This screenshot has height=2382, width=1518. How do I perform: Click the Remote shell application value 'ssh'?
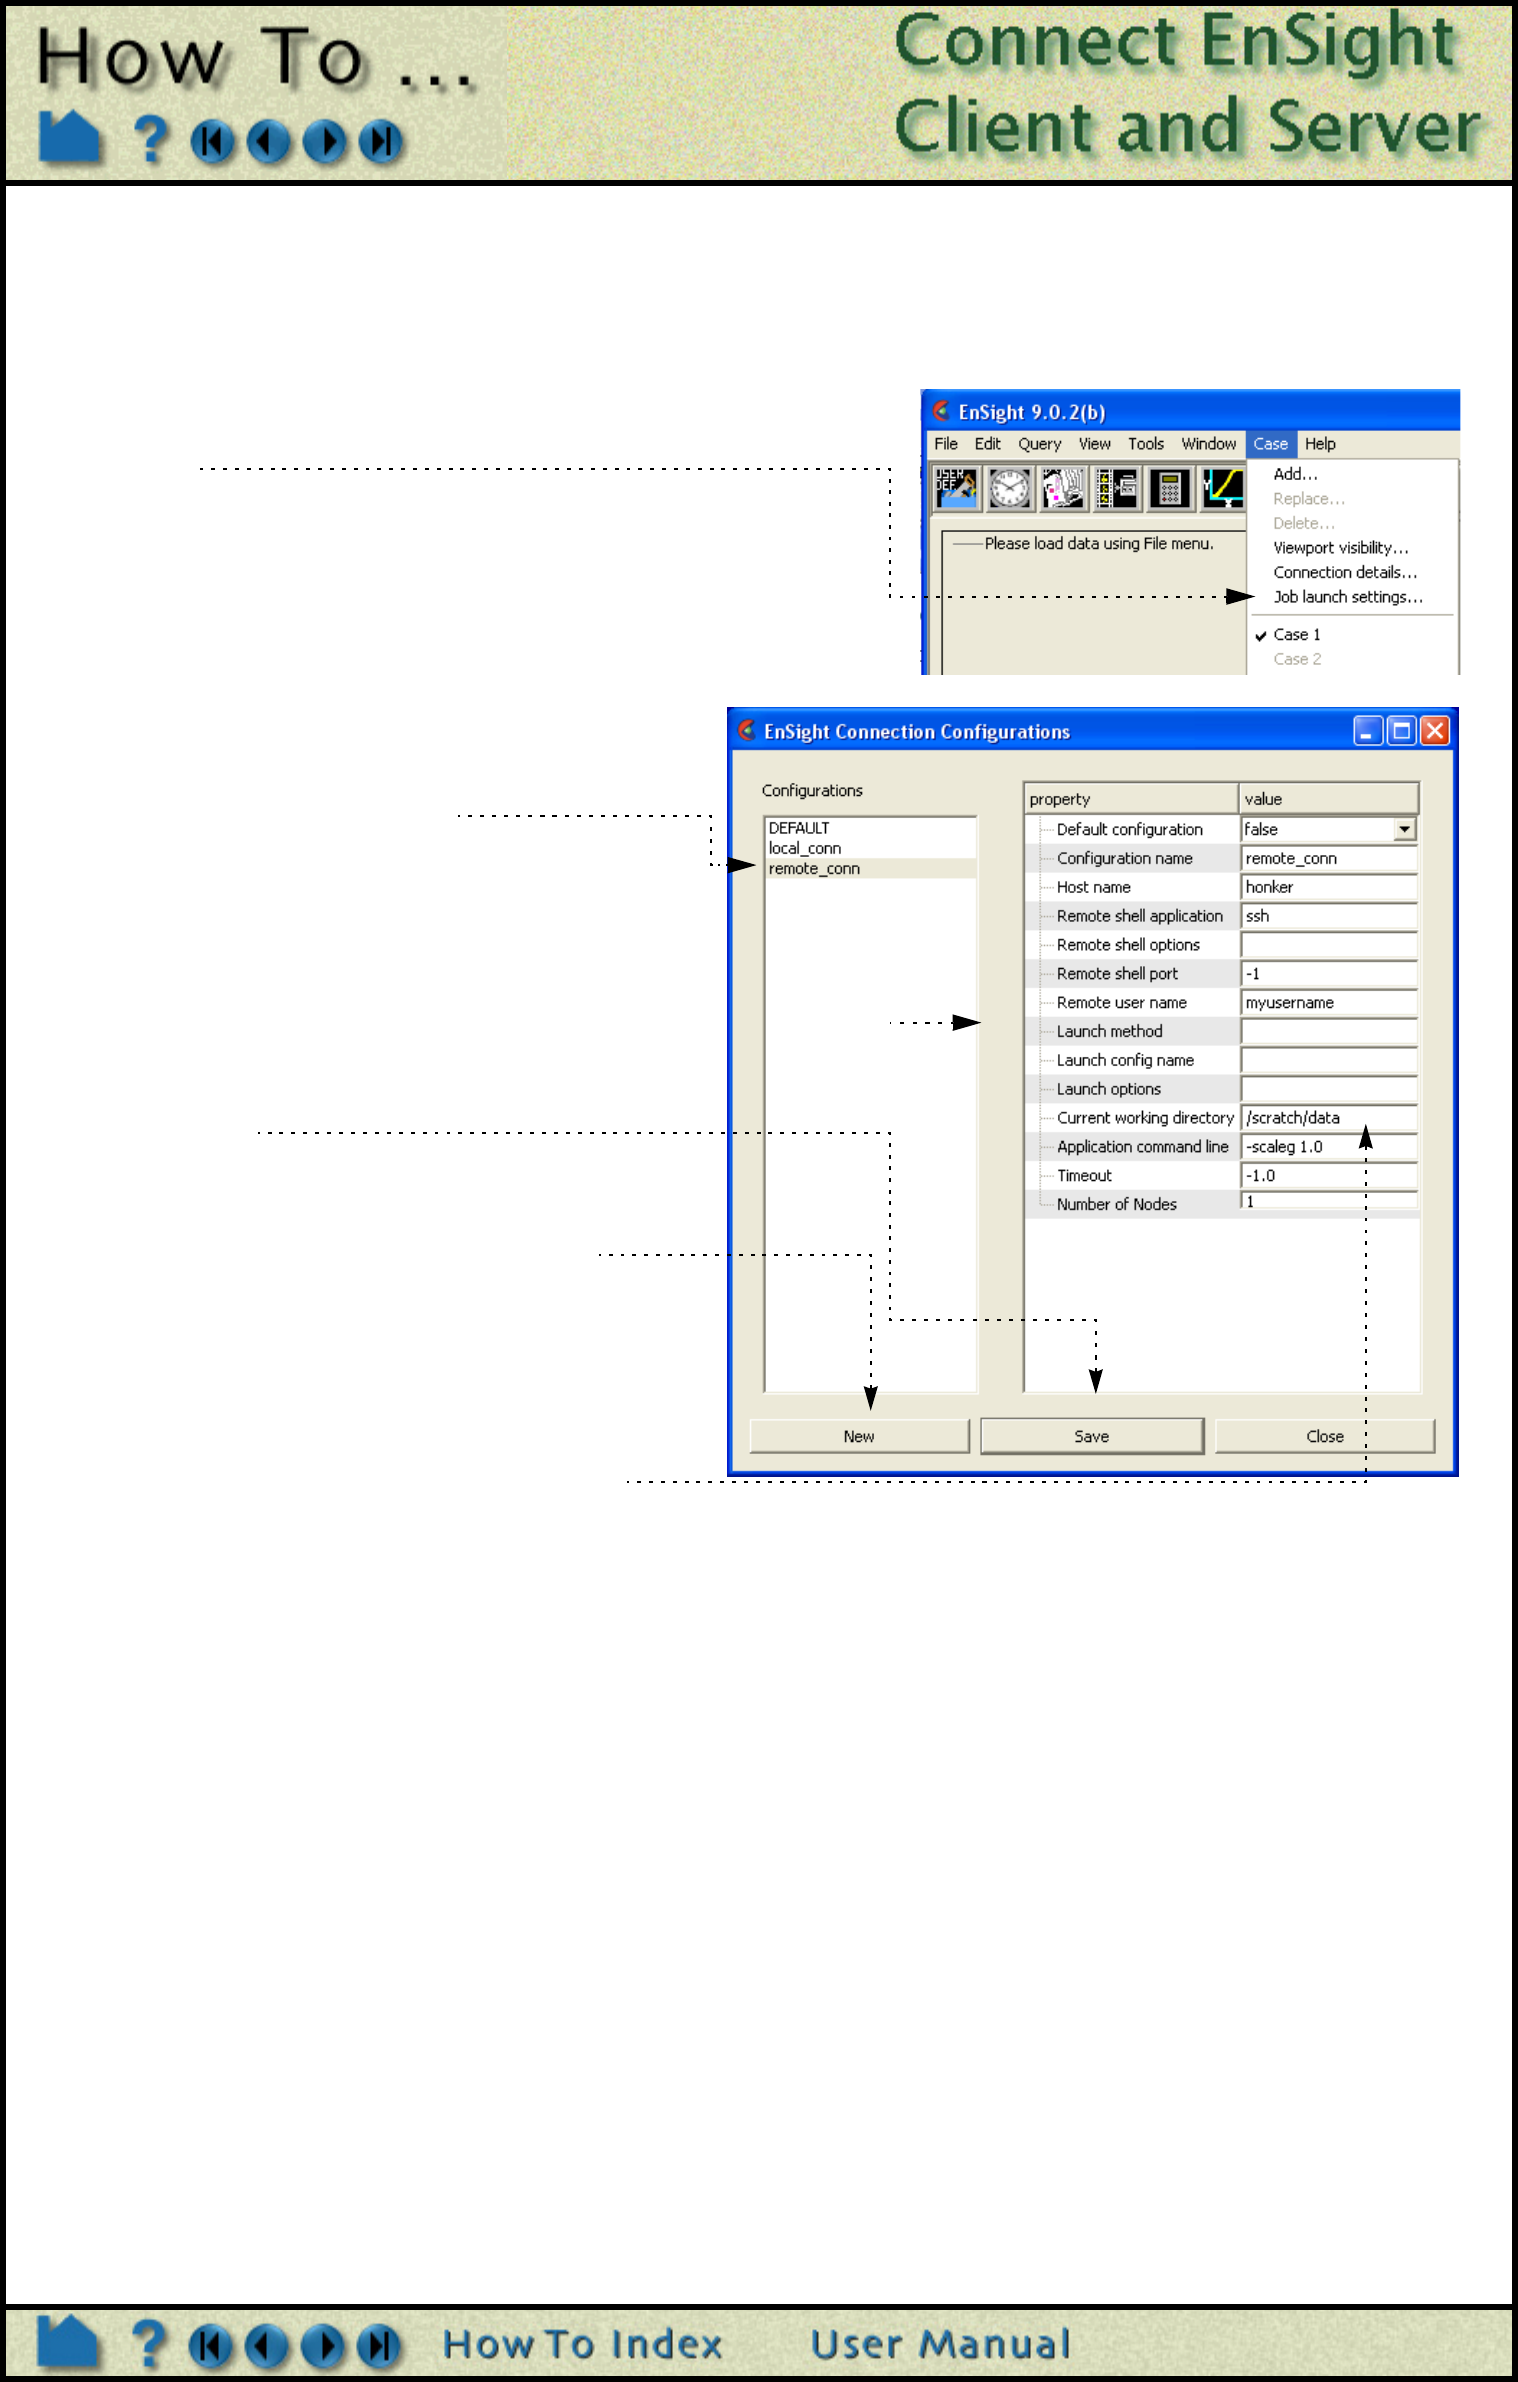(1329, 916)
